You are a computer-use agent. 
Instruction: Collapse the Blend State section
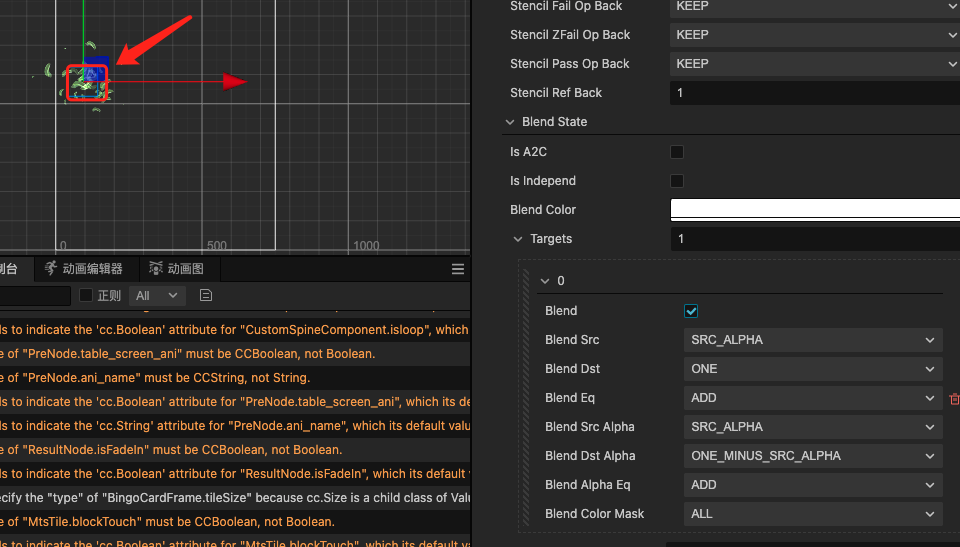coord(510,122)
